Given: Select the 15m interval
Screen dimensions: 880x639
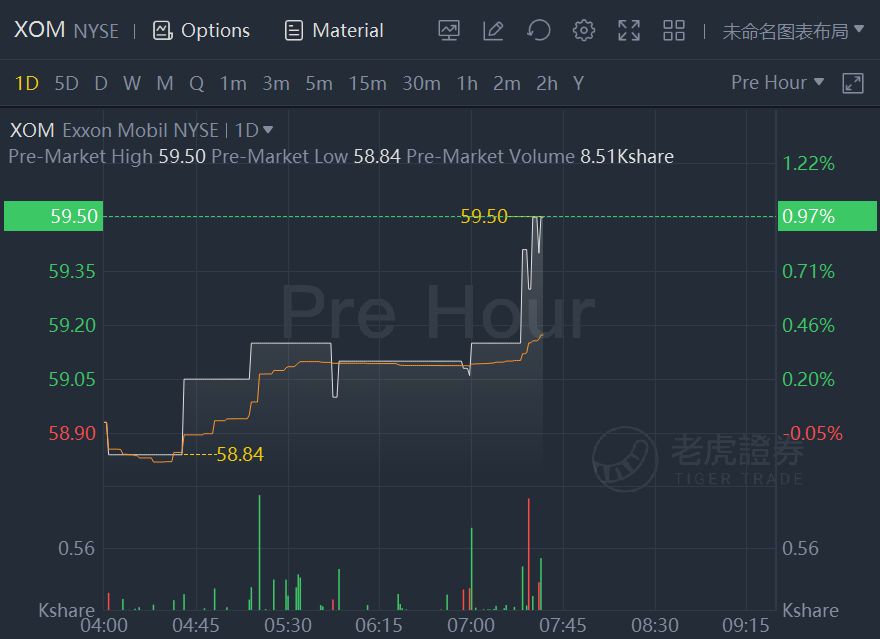Looking at the screenshot, I should point(368,84).
